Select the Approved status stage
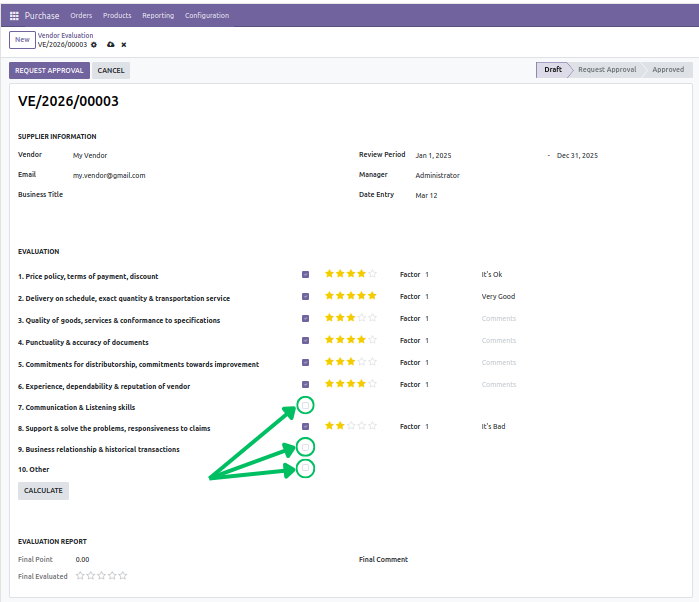699x602 pixels. point(668,70)
